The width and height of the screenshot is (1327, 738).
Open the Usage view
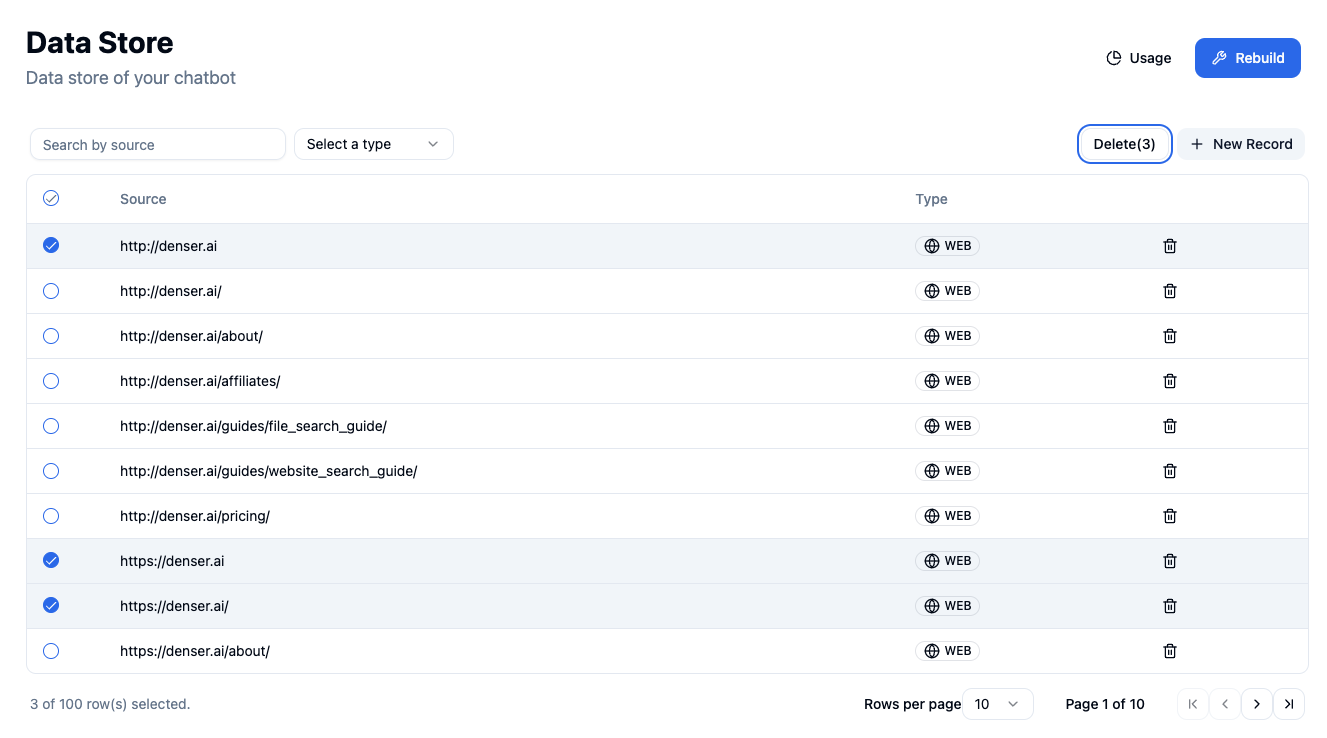(1138, 58)
